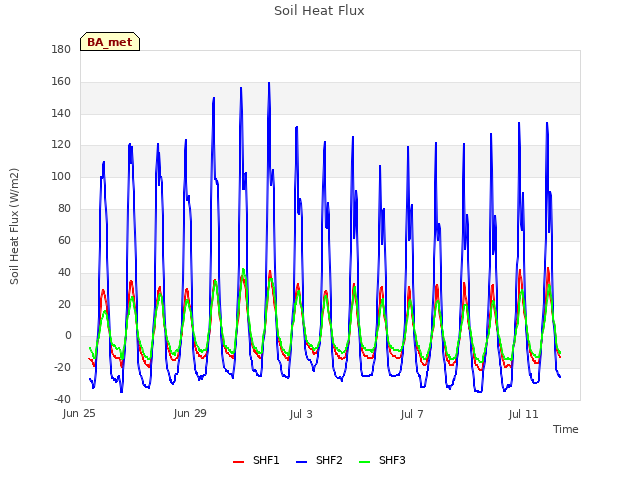Click the BA_met annotation label
The height and width of the screenshot is (480, 640).
click(110, 42)
